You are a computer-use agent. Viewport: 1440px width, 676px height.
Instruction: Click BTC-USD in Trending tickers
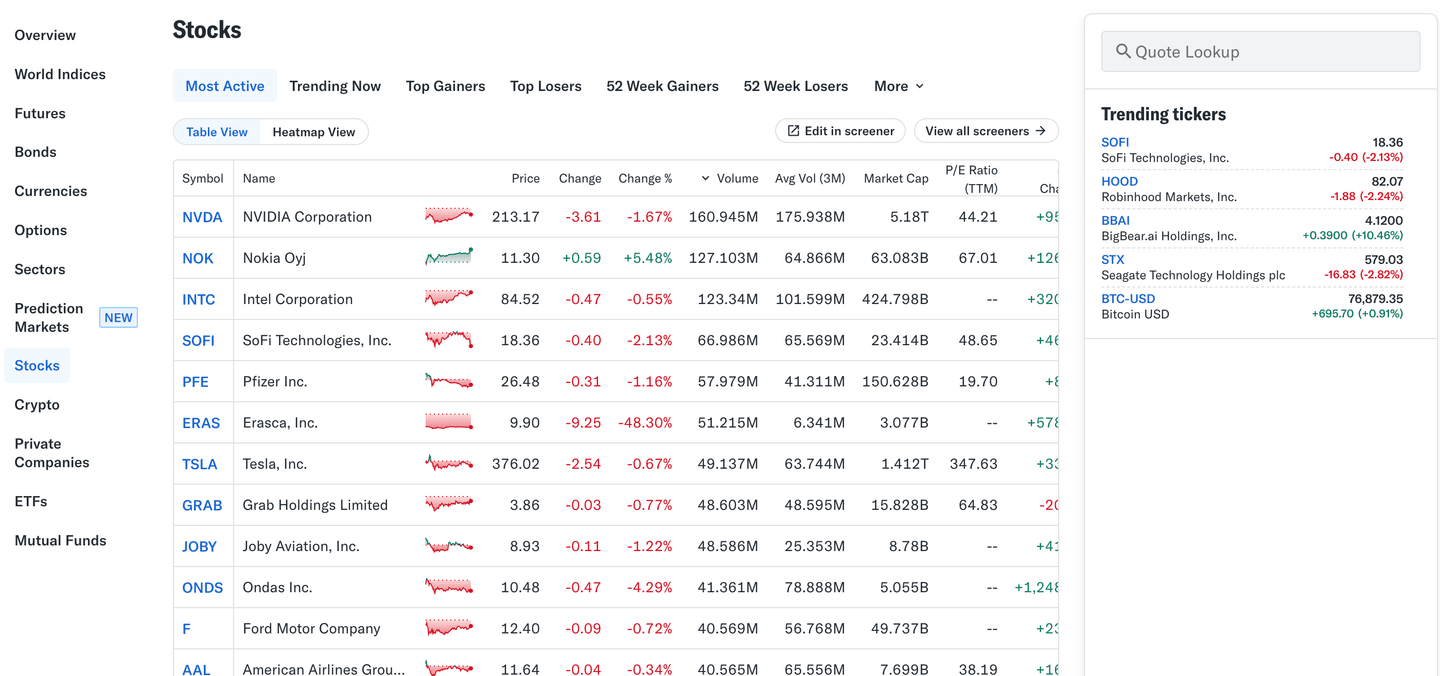coord(1128,298)
